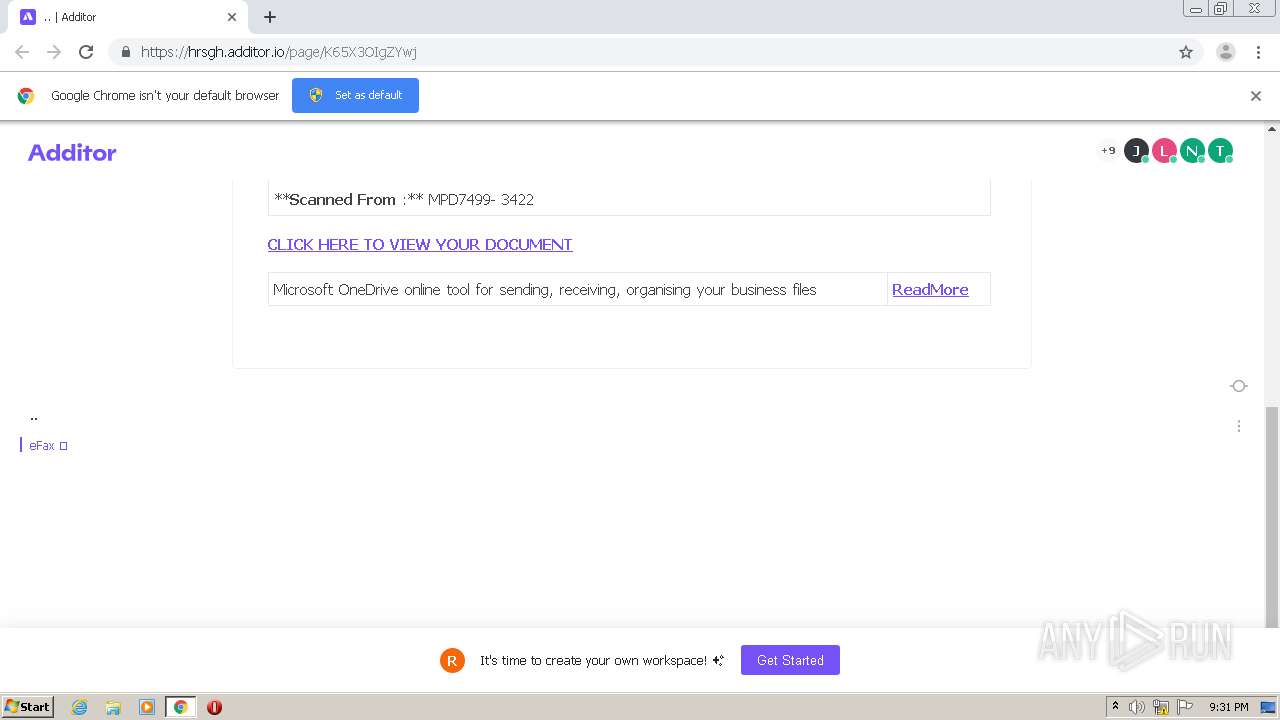1280x720 pixels.
Task: Select the Additor browser tab
Action: (128, 17)
